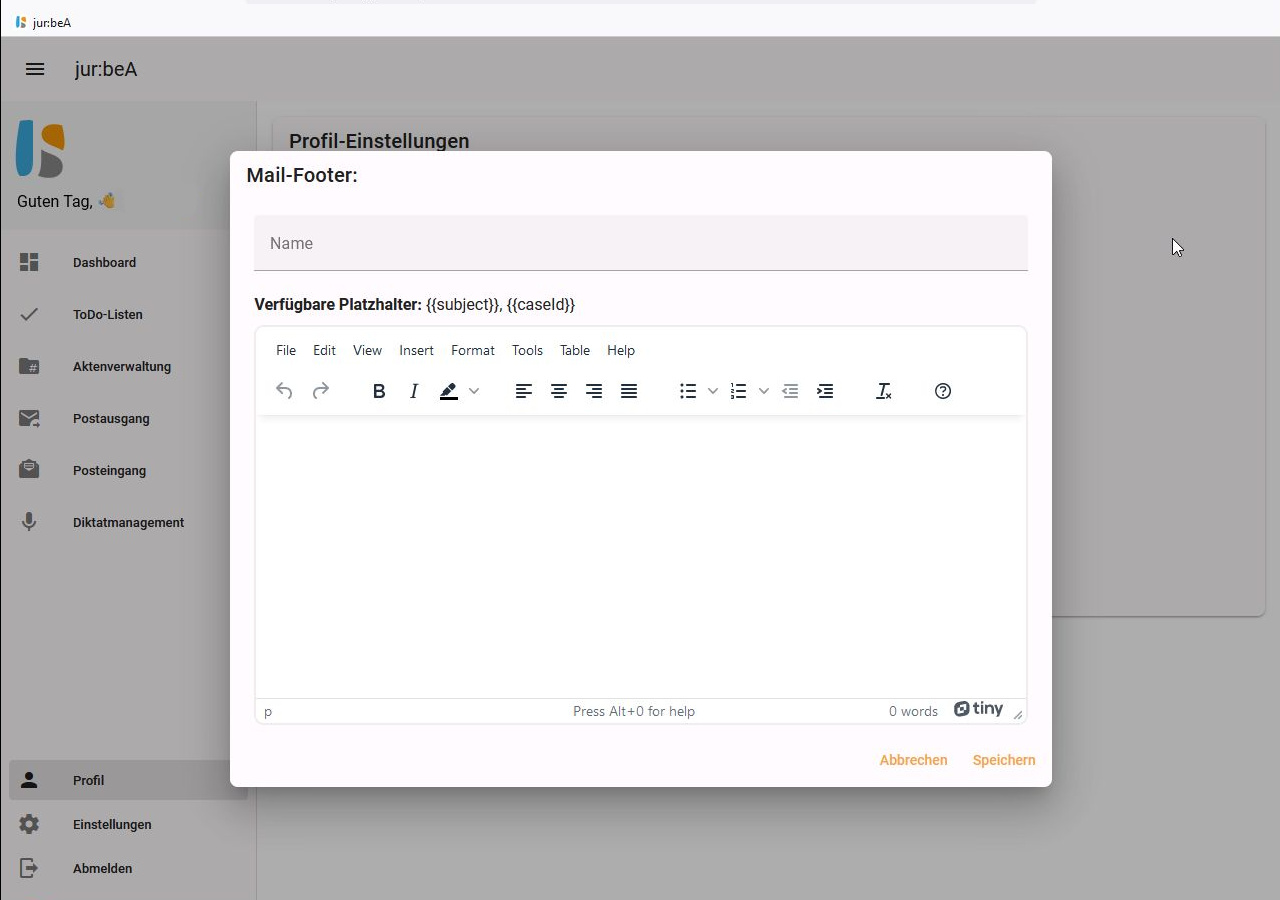Image resolution: width=1280 pixels, height=900 pixels.
Task: Toggle bold formatting
Action: pos(379,391)
